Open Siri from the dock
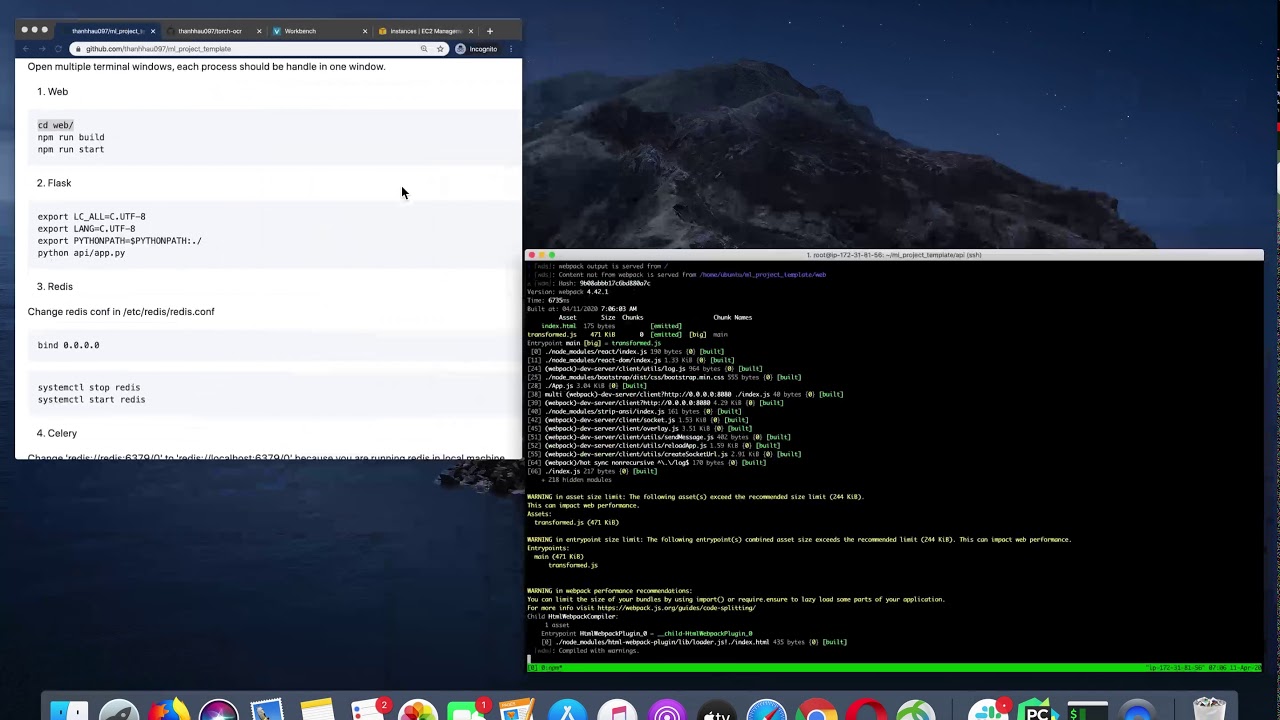 click(218, 711)
